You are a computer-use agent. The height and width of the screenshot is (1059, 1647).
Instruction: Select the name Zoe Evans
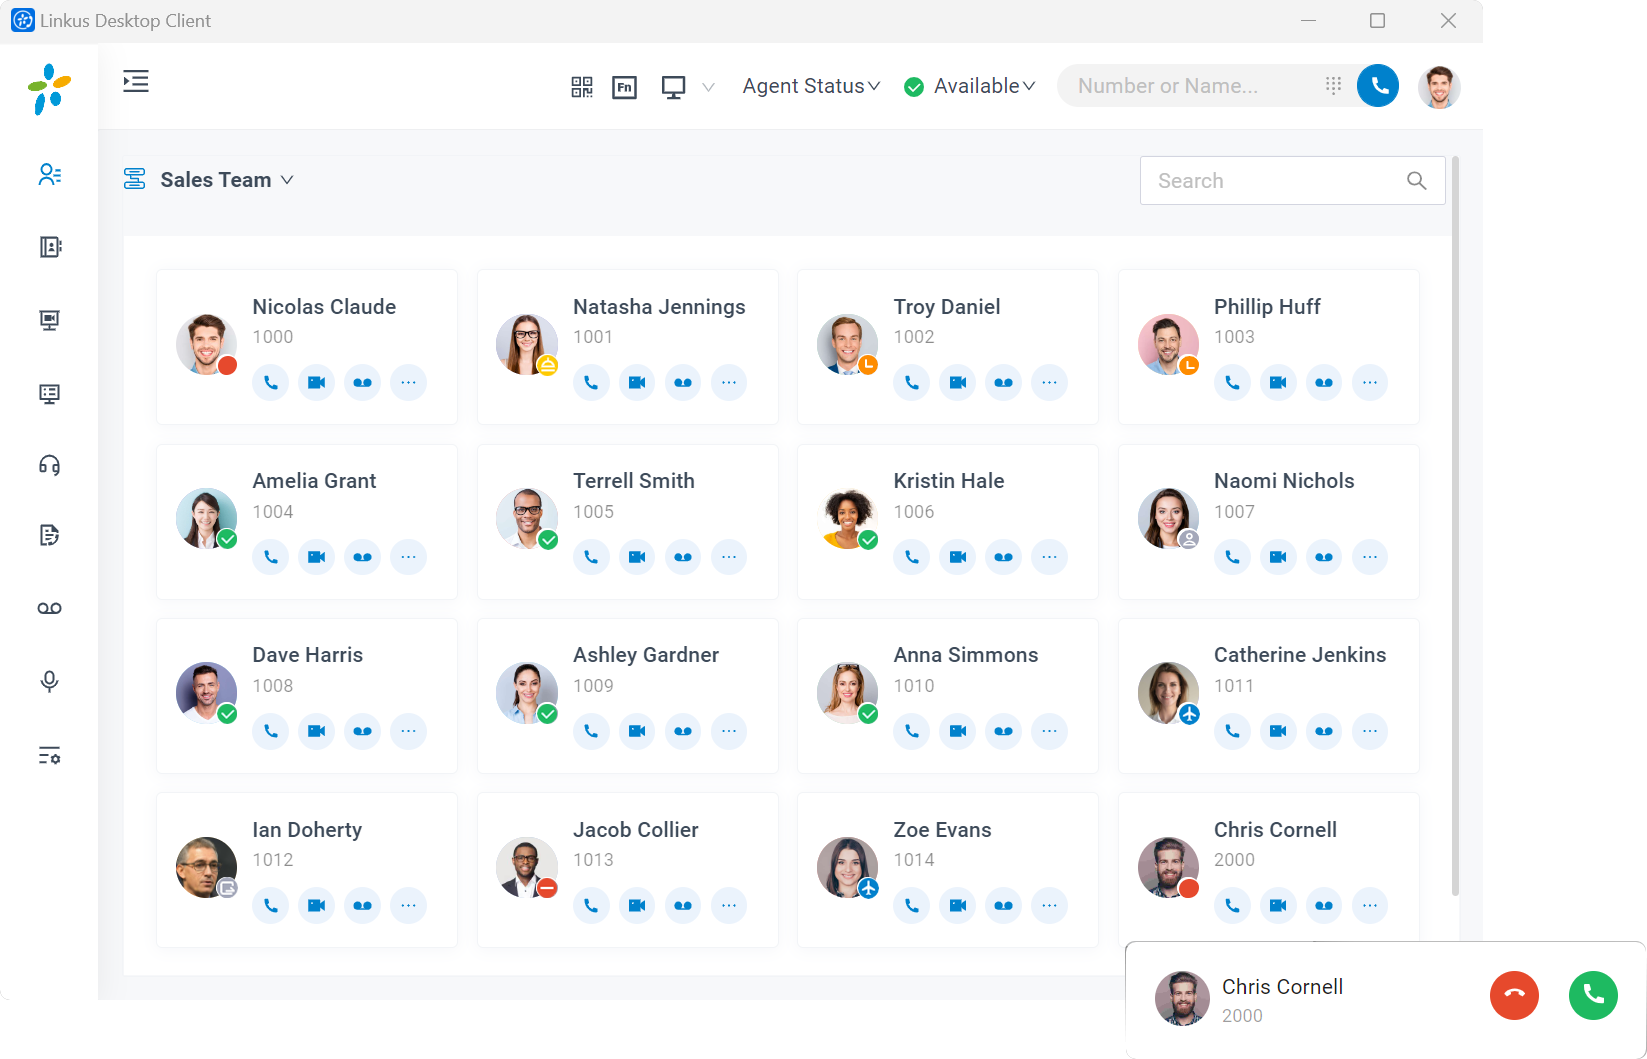(942, 830)
